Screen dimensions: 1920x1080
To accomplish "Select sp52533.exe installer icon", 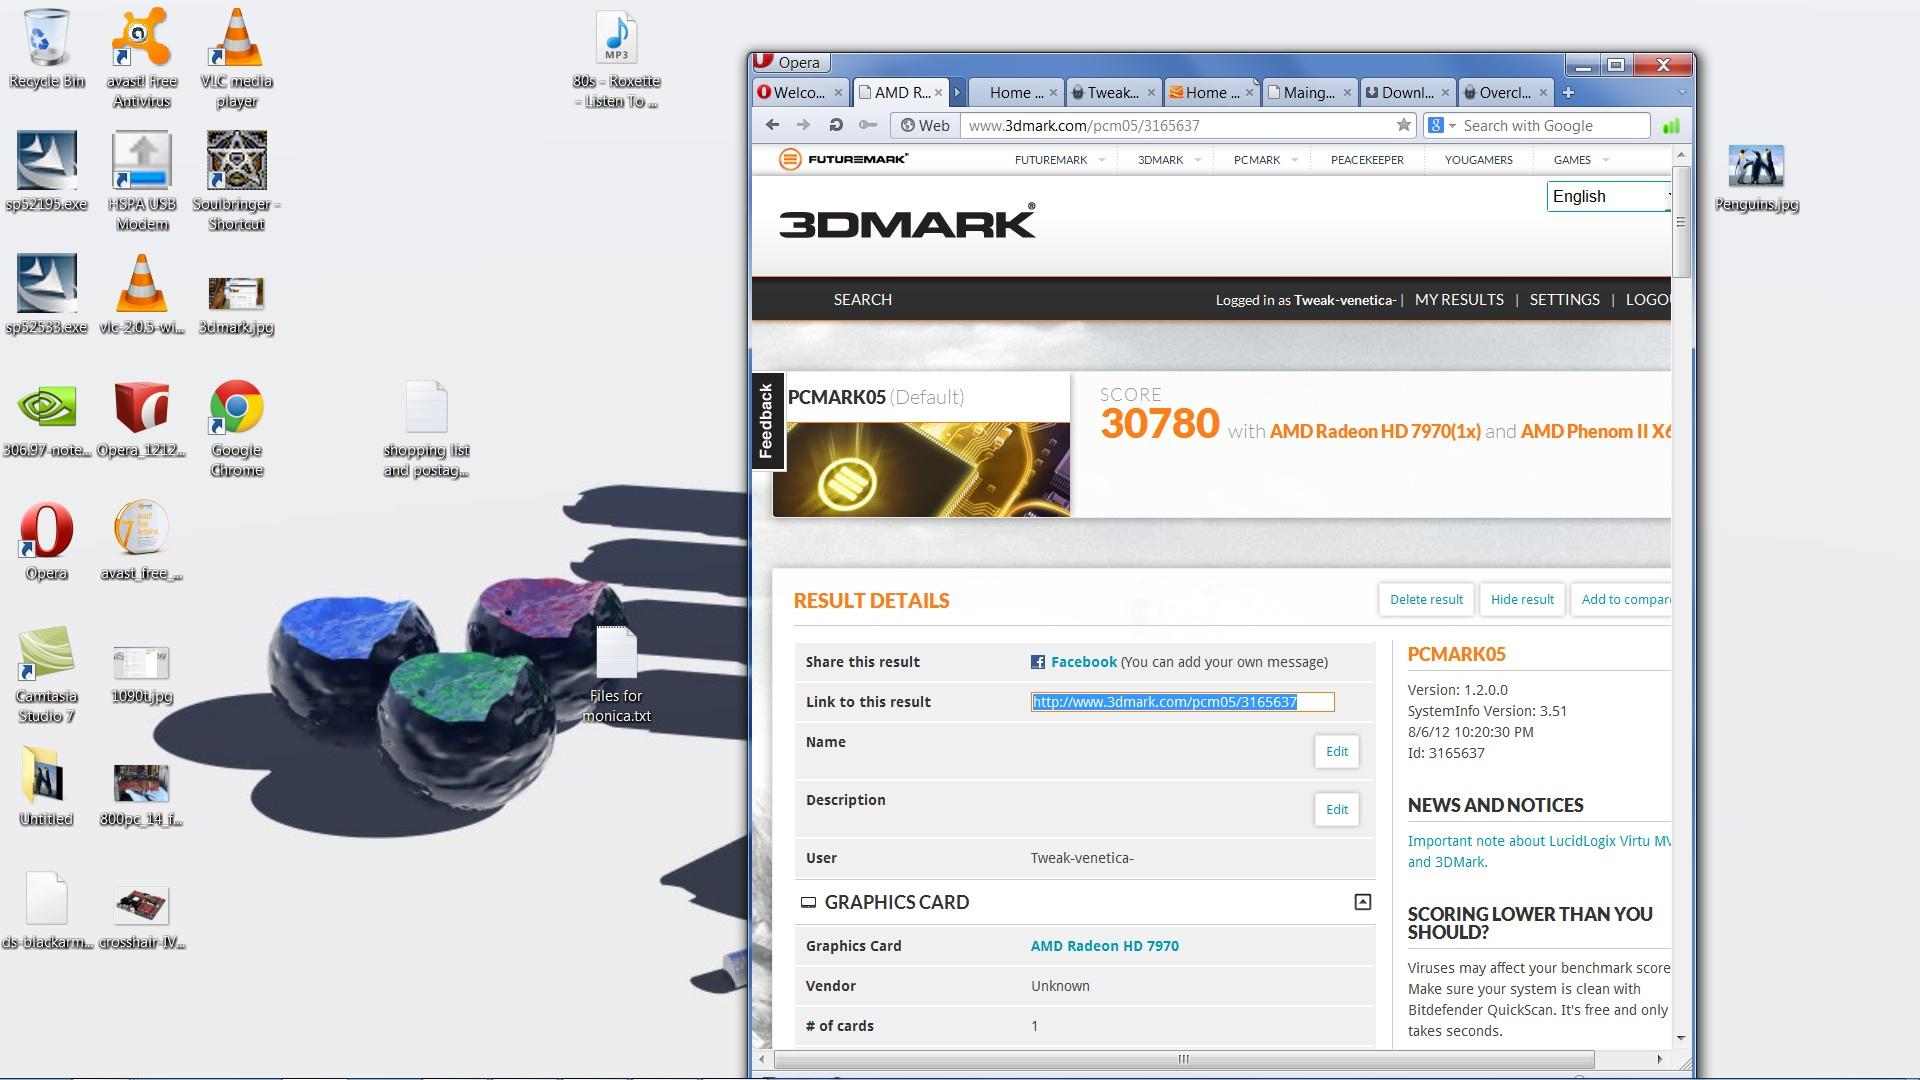I will point(46,294).
